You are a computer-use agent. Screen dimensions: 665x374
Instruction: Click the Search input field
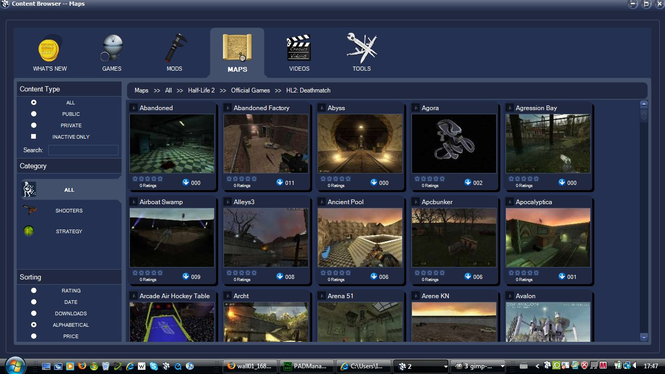pyautogui.click(x=83, y=150)
